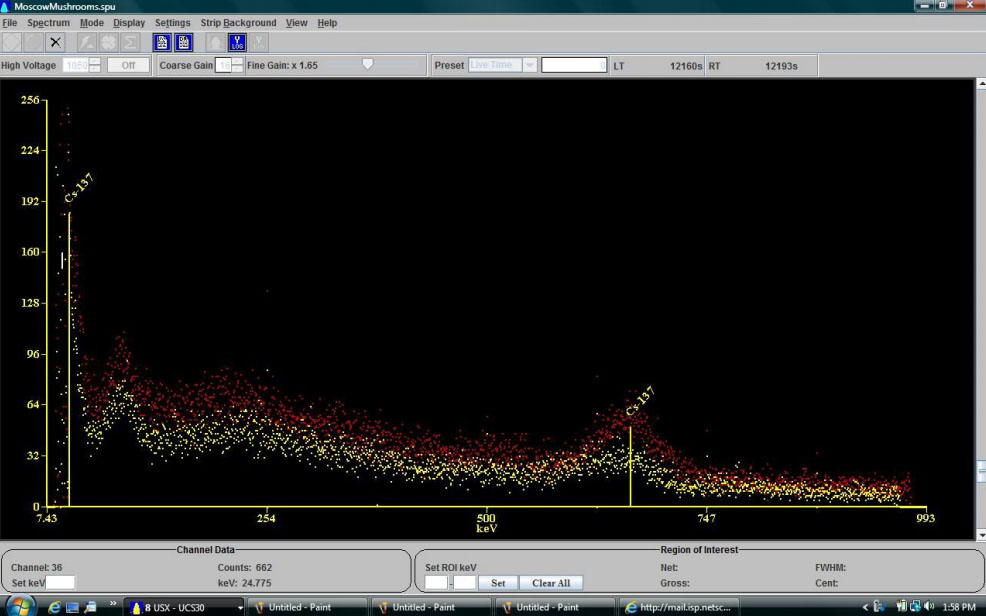
Task: Open the grouped USX taskbar button dropdown
Action: tap(240, 608)
